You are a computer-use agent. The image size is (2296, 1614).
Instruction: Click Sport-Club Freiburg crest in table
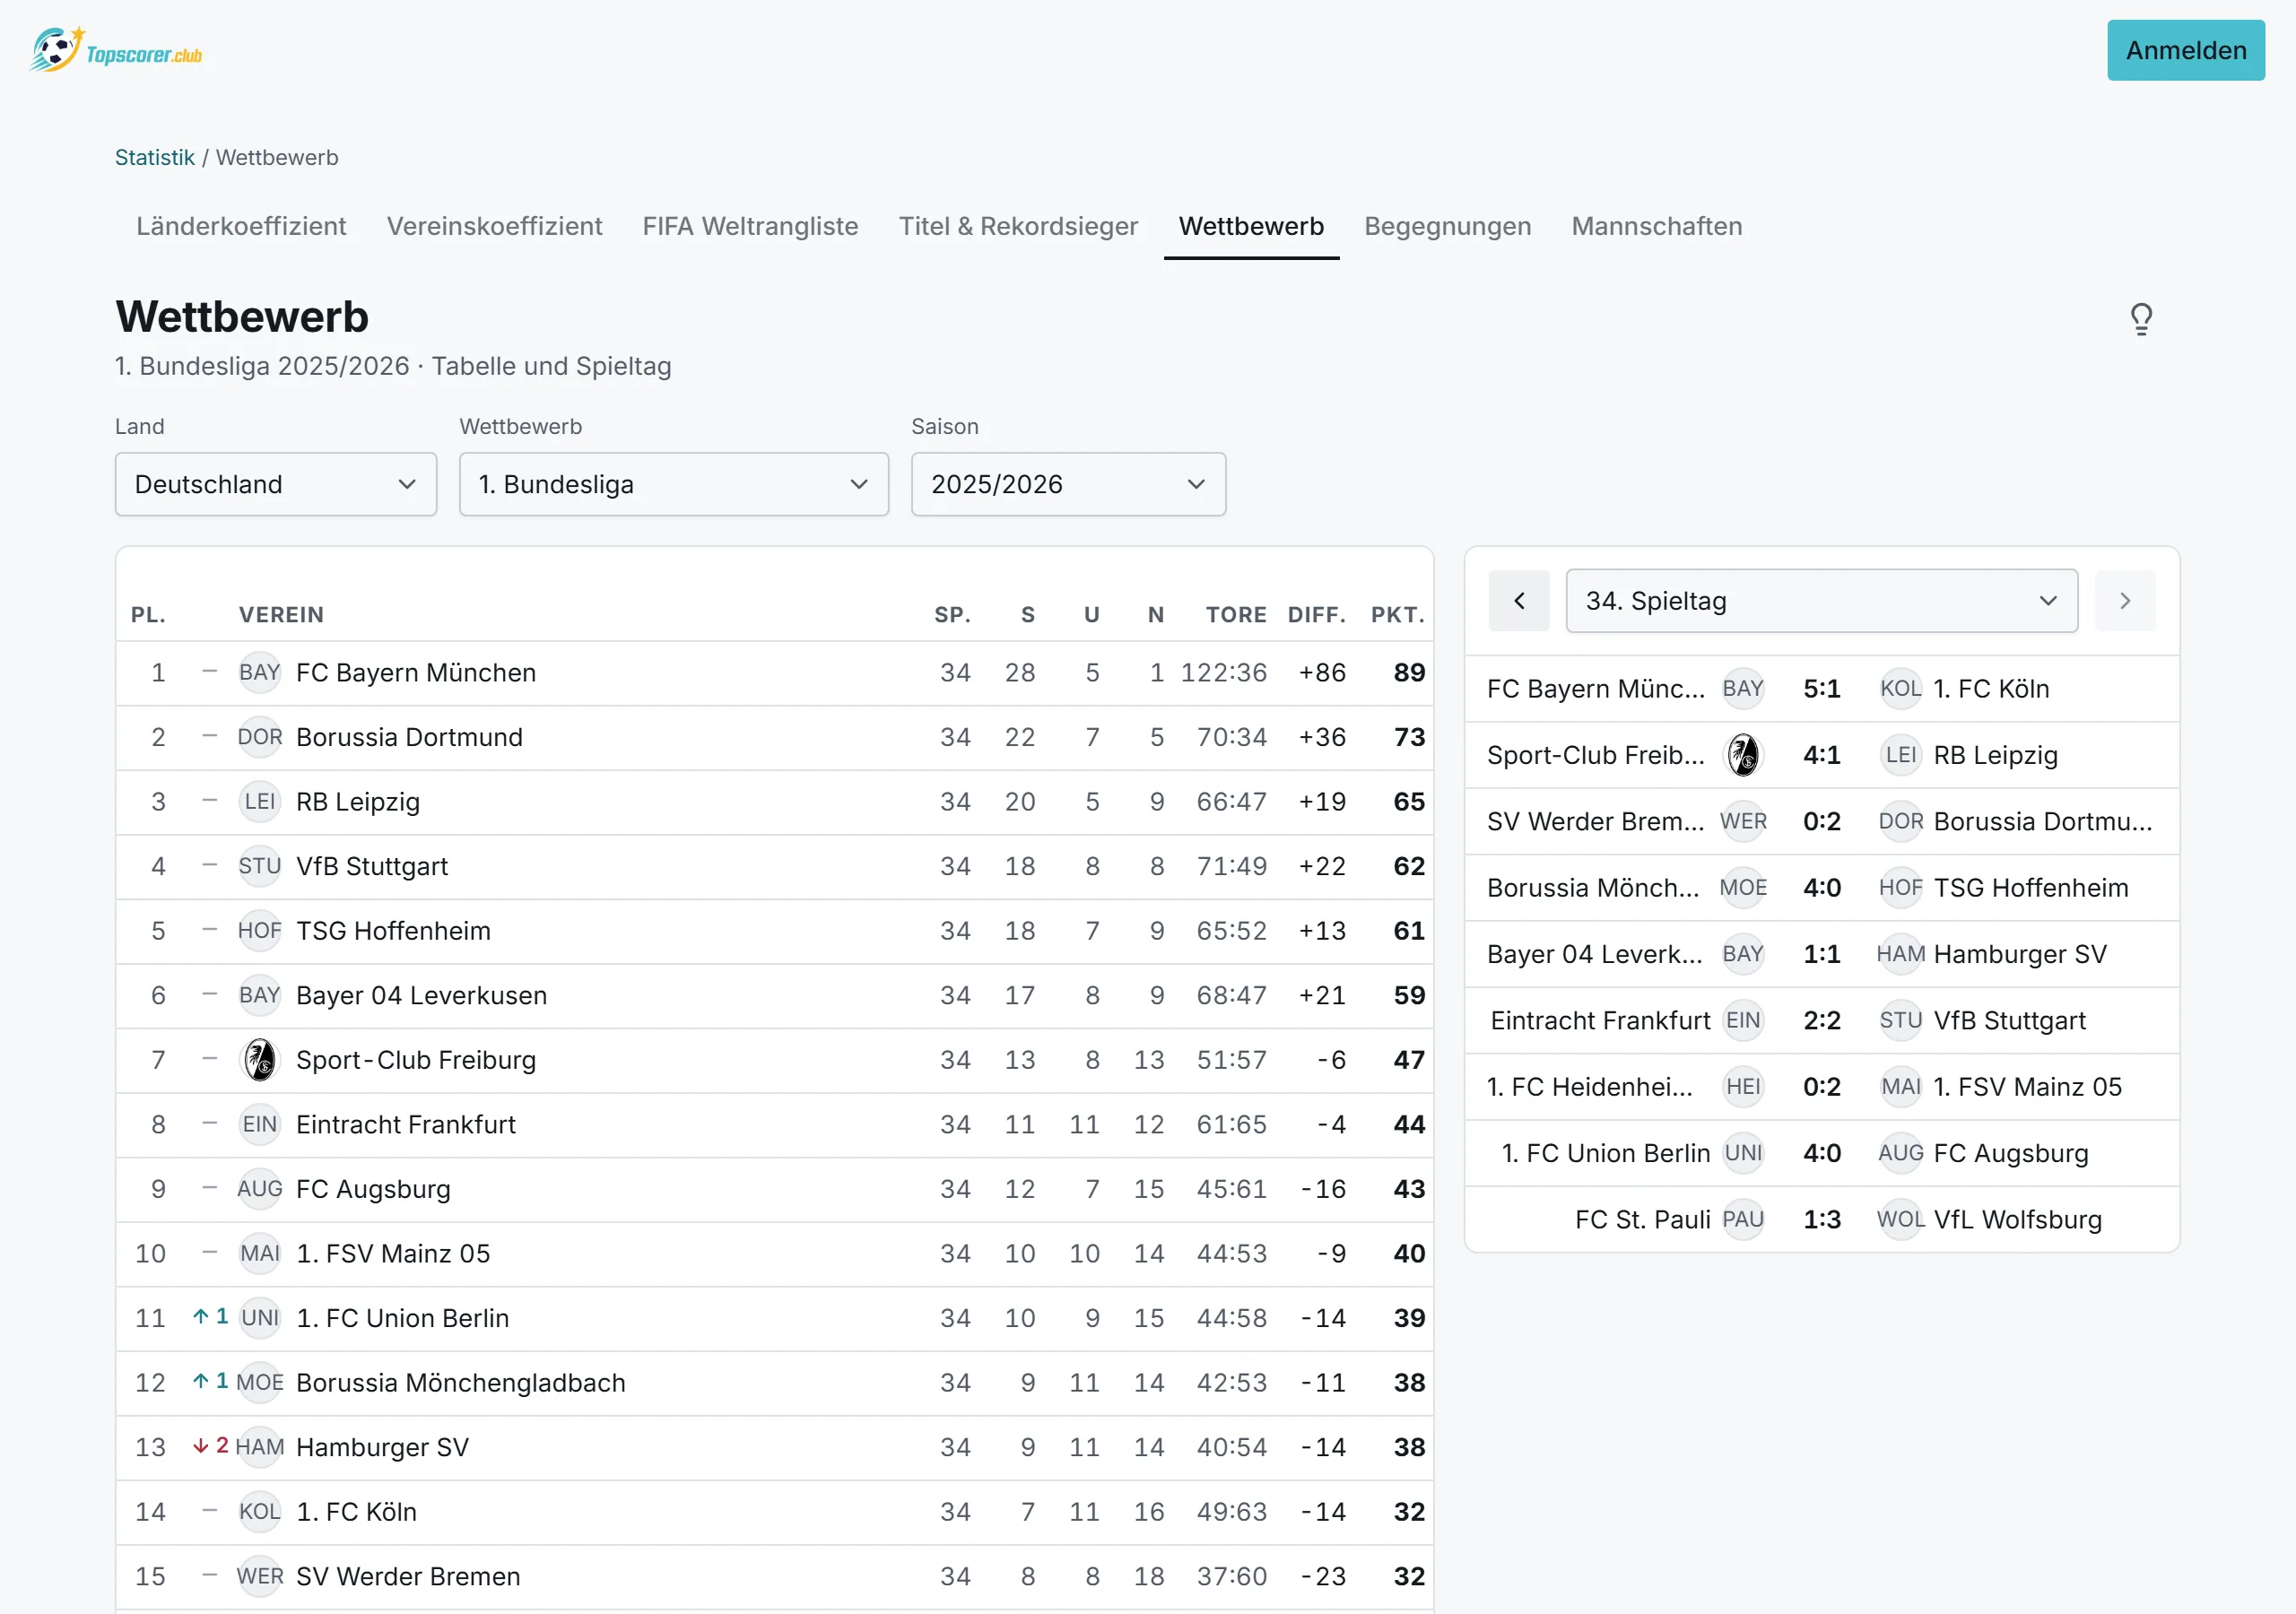(x=260, y=1060)
